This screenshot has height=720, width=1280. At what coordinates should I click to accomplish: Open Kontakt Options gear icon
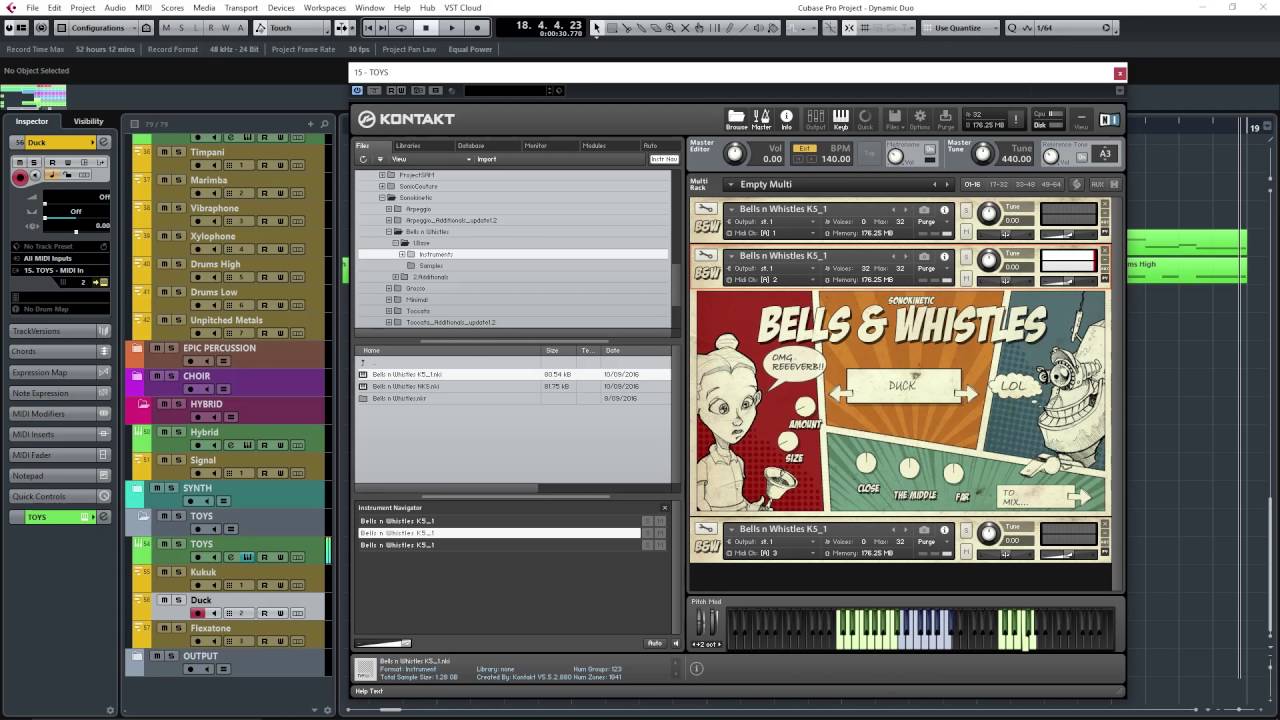coord(920,118)
